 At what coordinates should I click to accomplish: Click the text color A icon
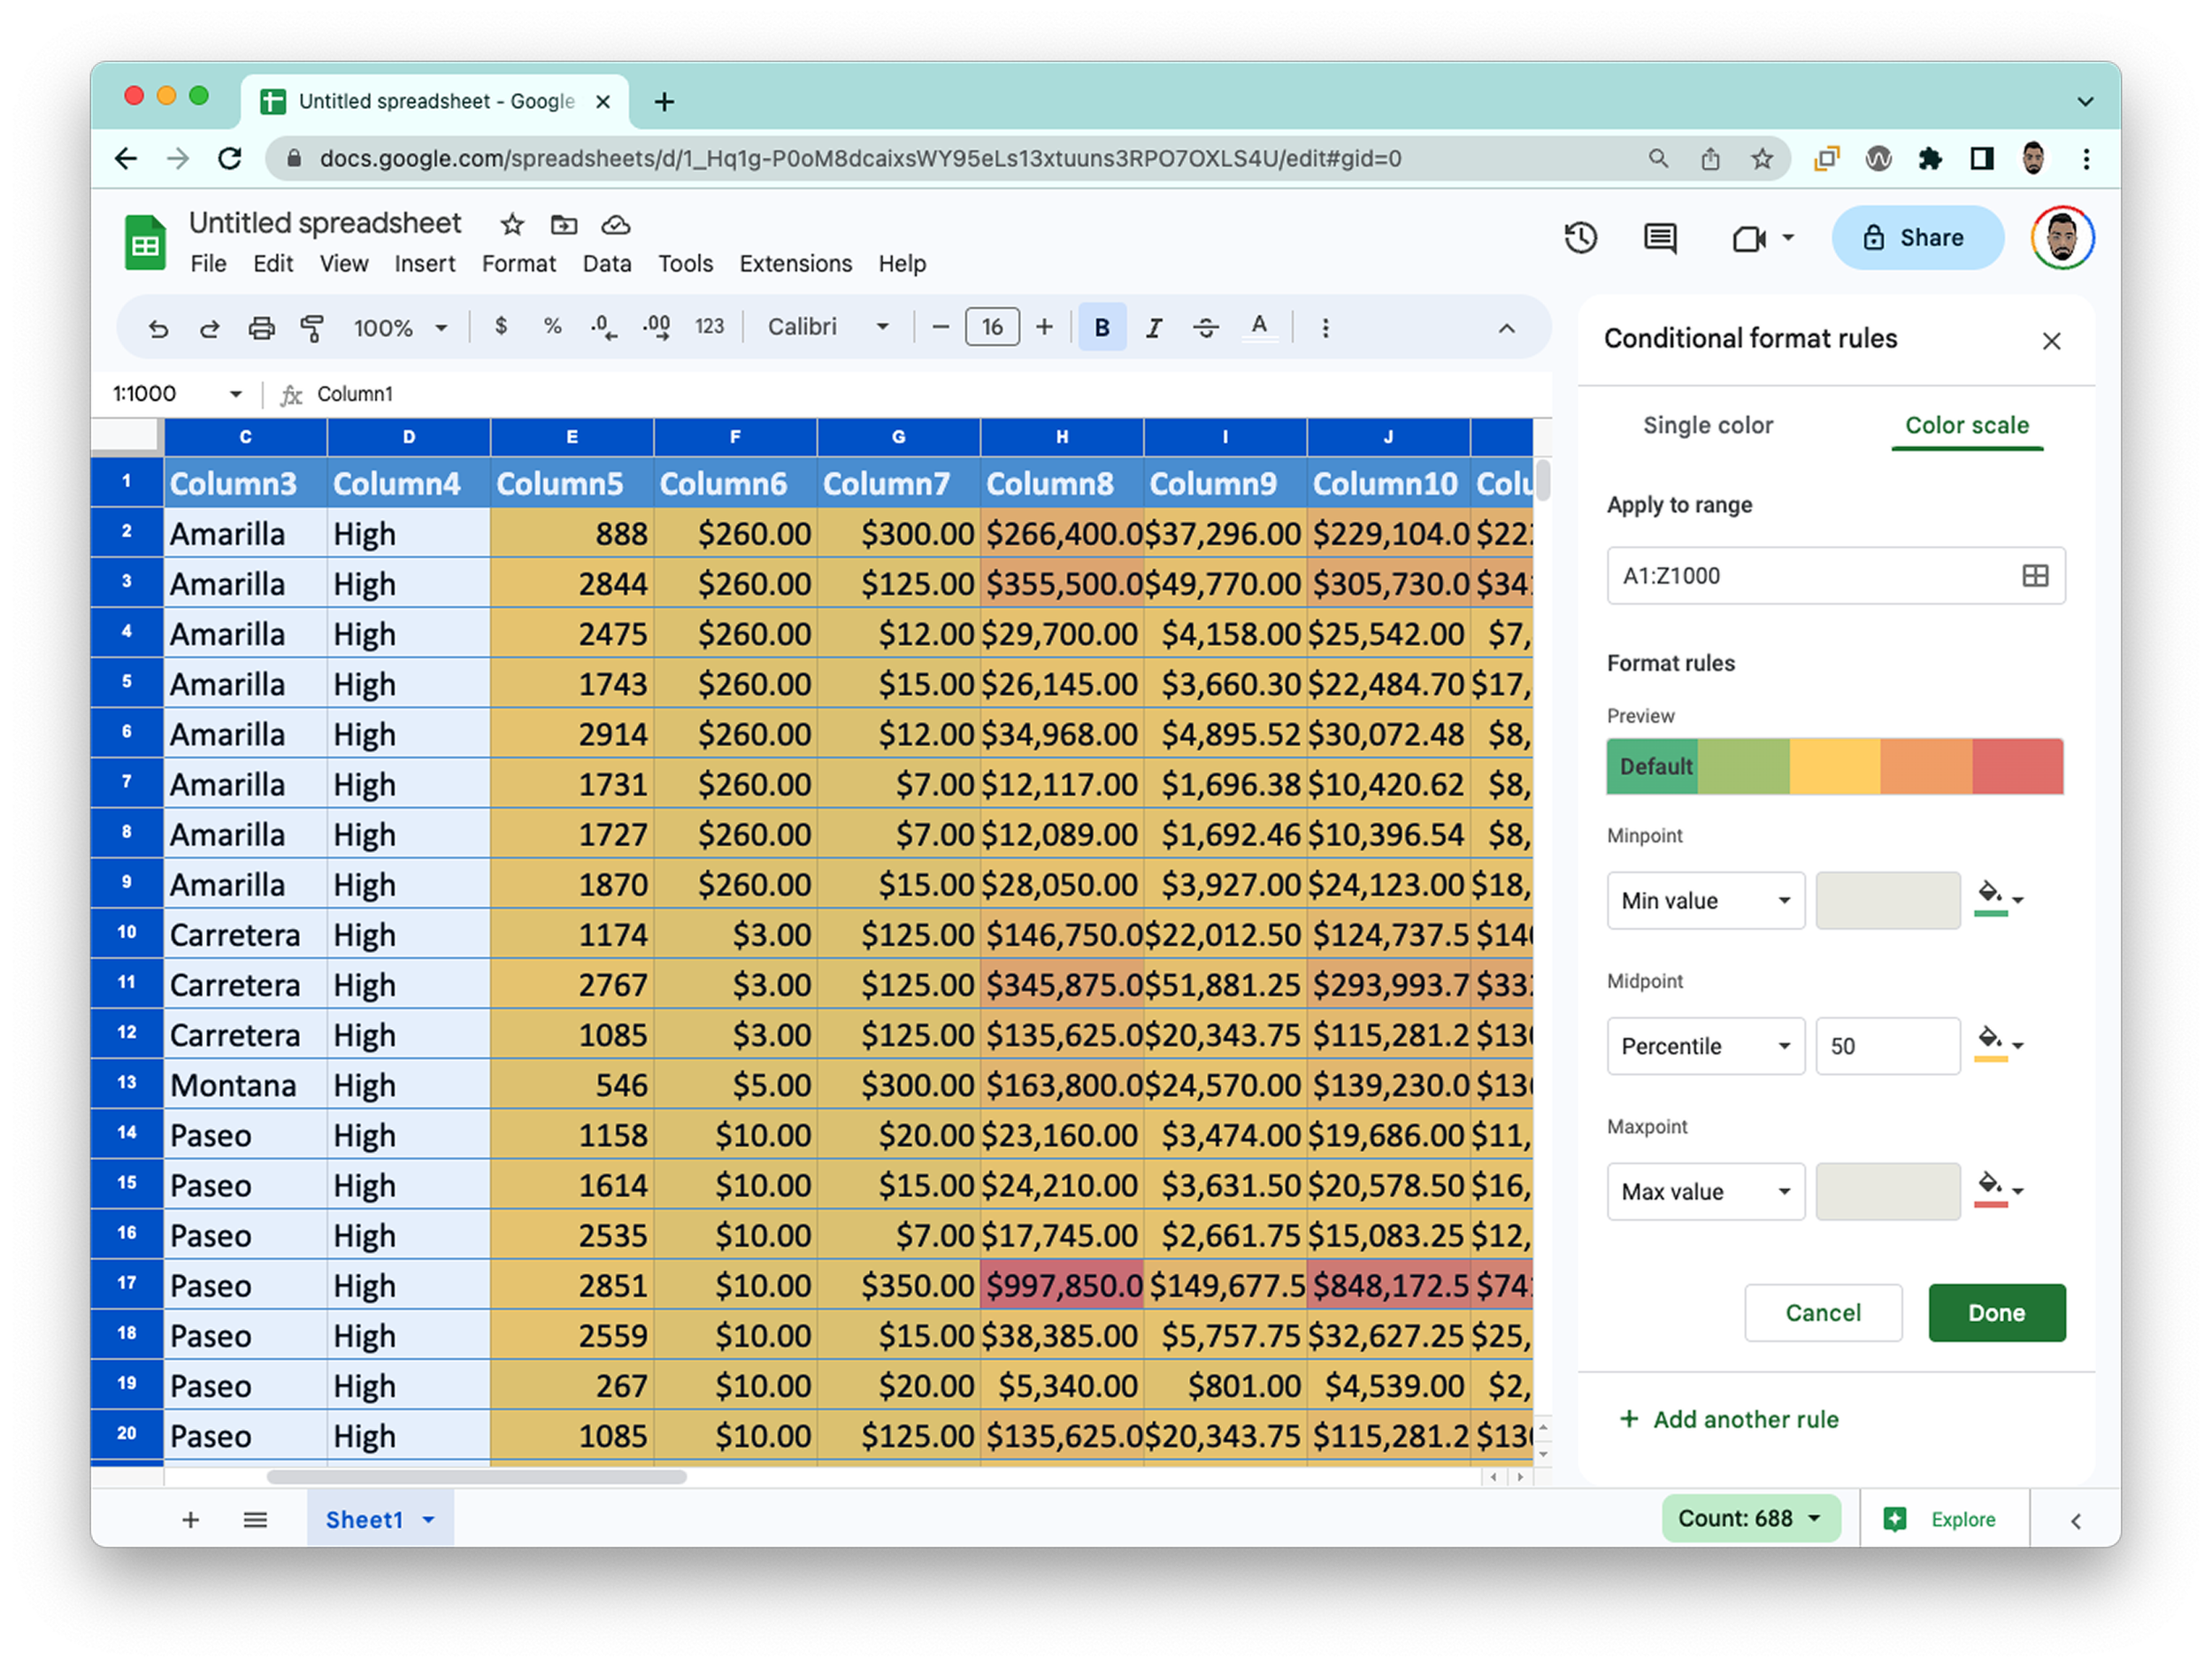[x=1259, y=327]
